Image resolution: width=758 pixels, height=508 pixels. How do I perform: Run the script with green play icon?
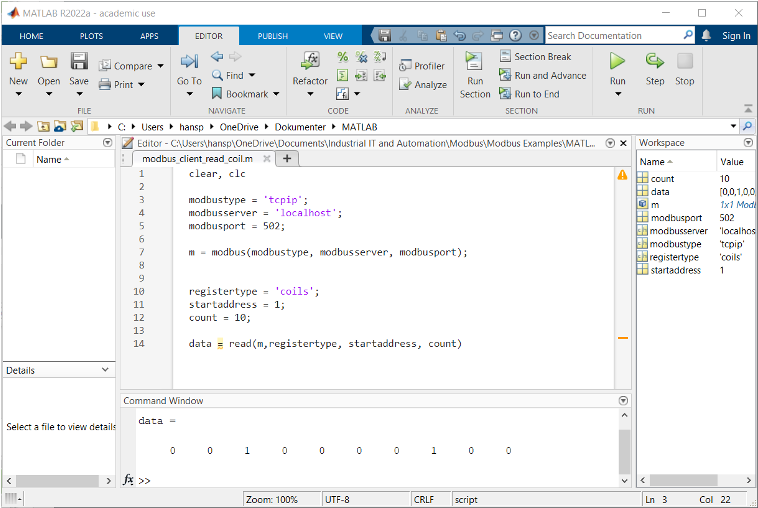617,61
